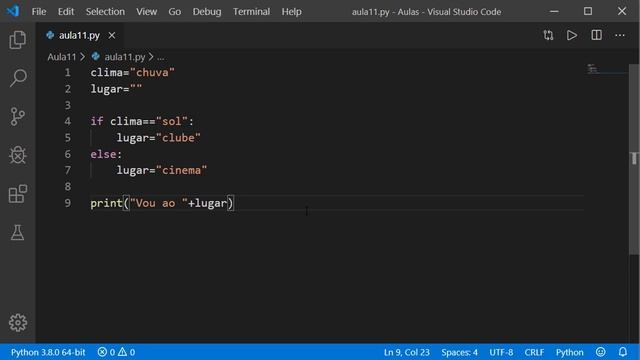Image resolution: width=640 pixels, height=360 pixels.
Task: Click the editor minimap preview
Action: click(x=607, y=69)
